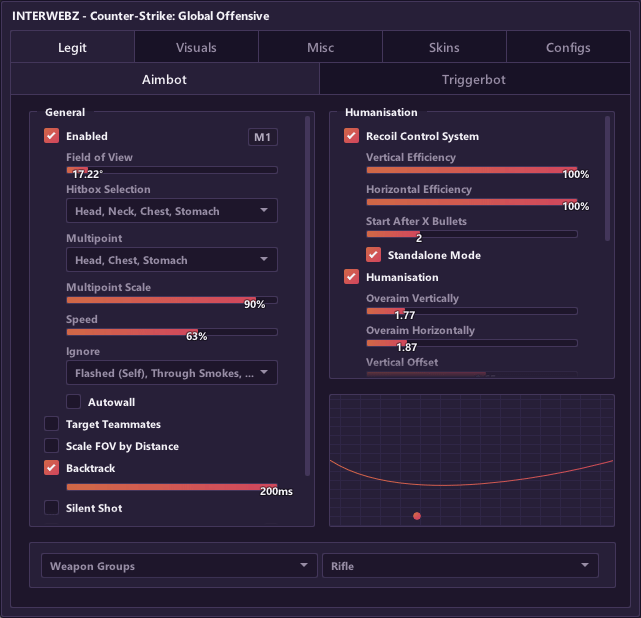Expand the Hitbox Selection dropdown
This screenshot has width=641, height=618.
coord(172,211)
